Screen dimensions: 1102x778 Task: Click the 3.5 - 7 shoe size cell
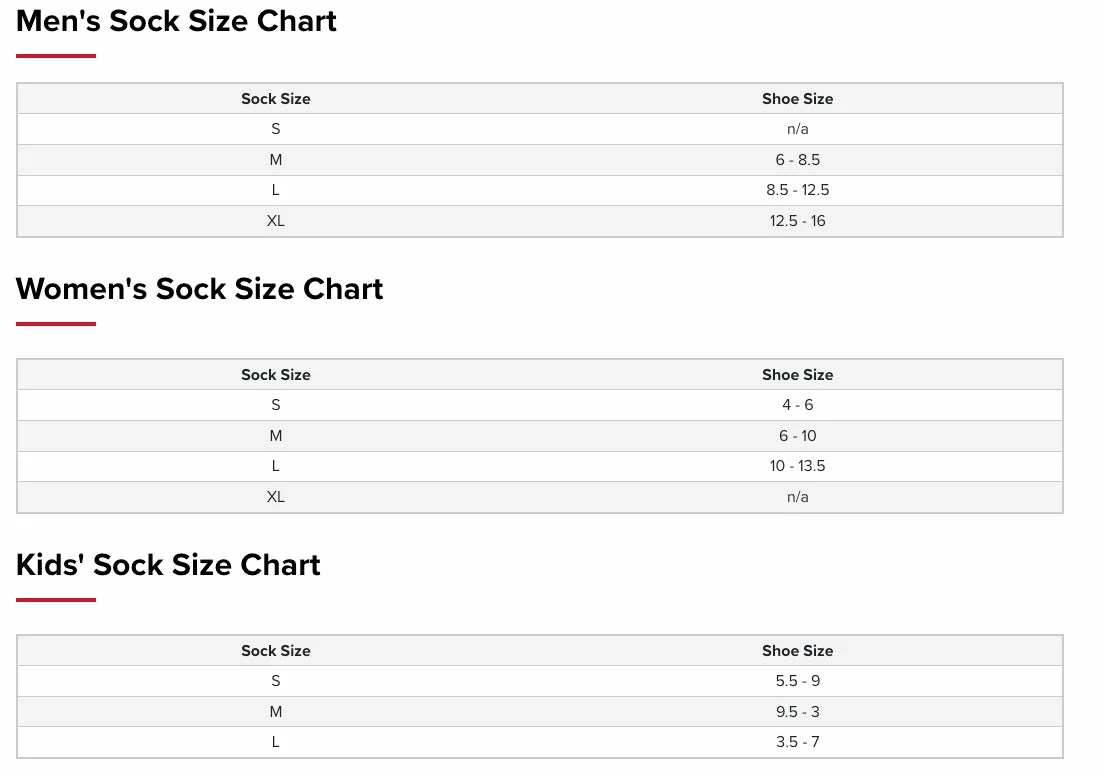point(797,742)
